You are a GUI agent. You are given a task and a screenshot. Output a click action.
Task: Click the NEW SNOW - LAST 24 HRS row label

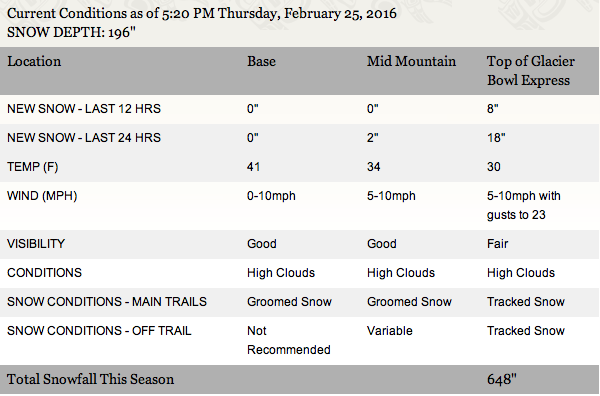point(84,138)
